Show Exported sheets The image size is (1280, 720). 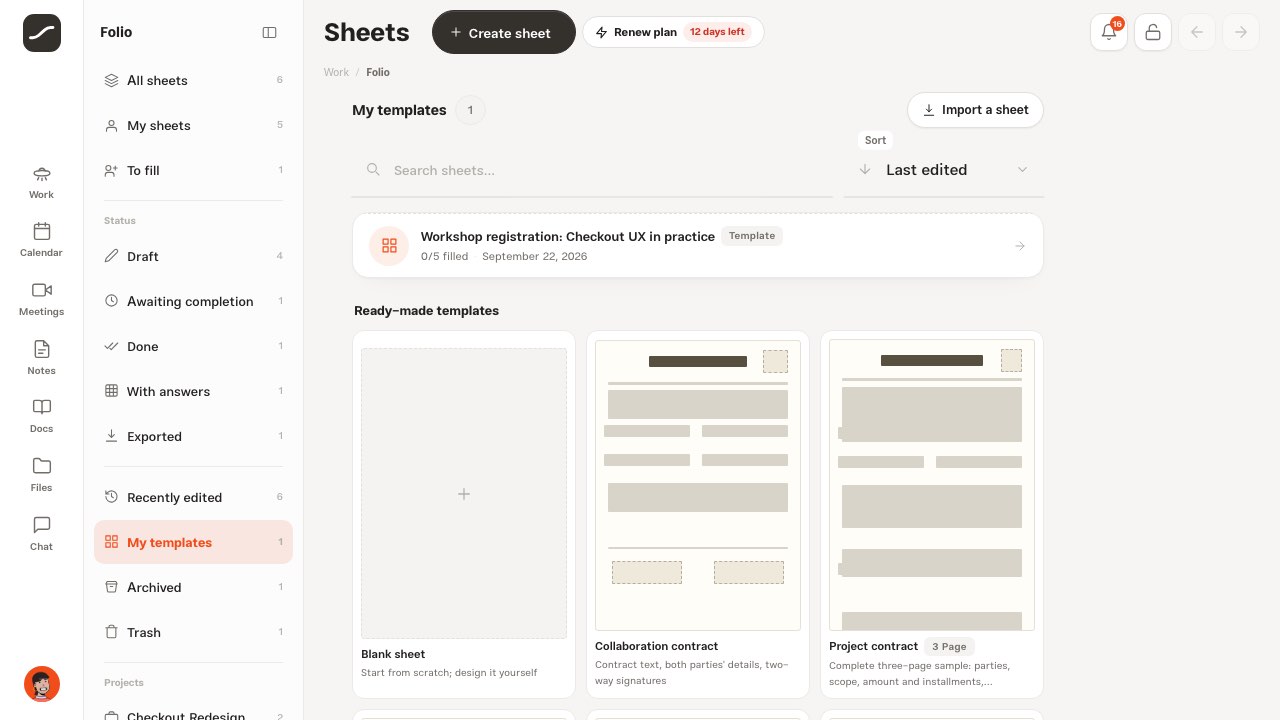point(193,436)
